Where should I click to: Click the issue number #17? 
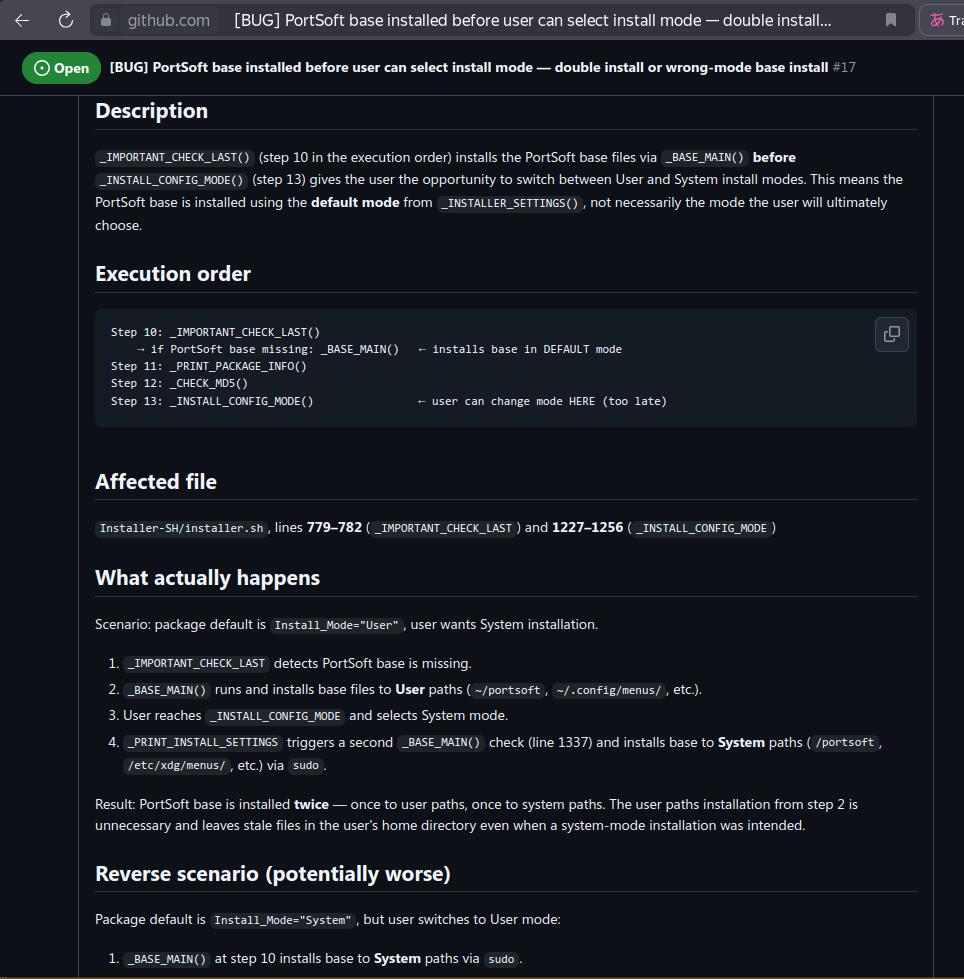tap(844, 67)
